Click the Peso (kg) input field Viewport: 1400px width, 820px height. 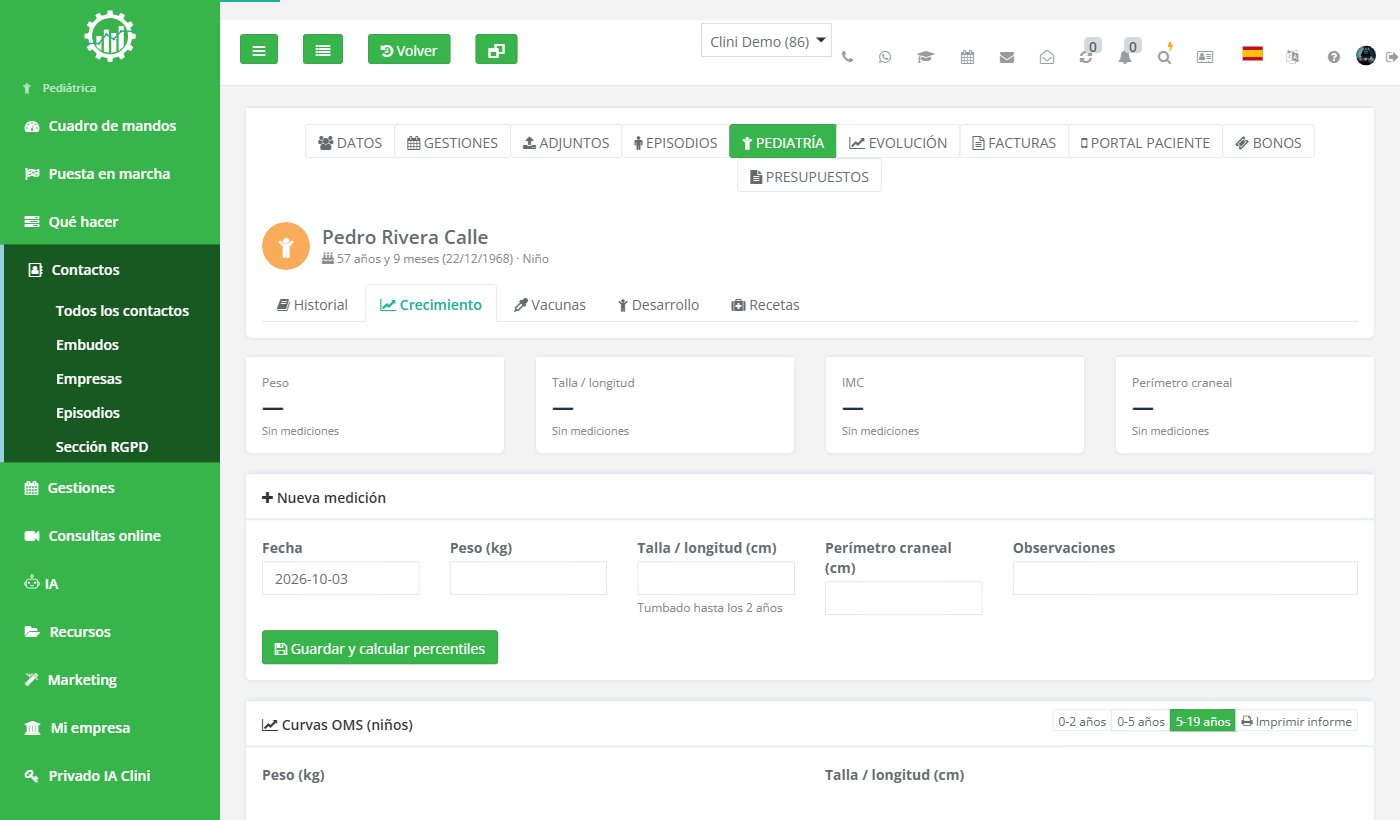tap(528, 578)
